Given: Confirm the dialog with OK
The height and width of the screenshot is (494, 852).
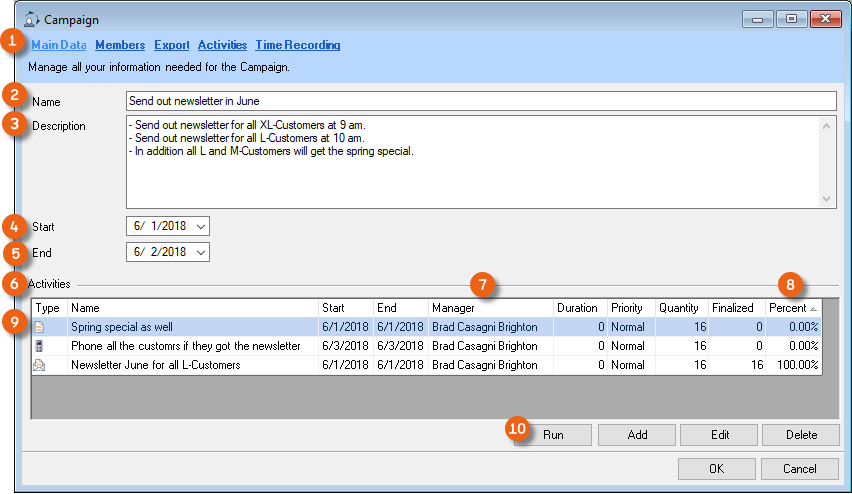Looking at the screenshot, I should click(x=716, y=469).
